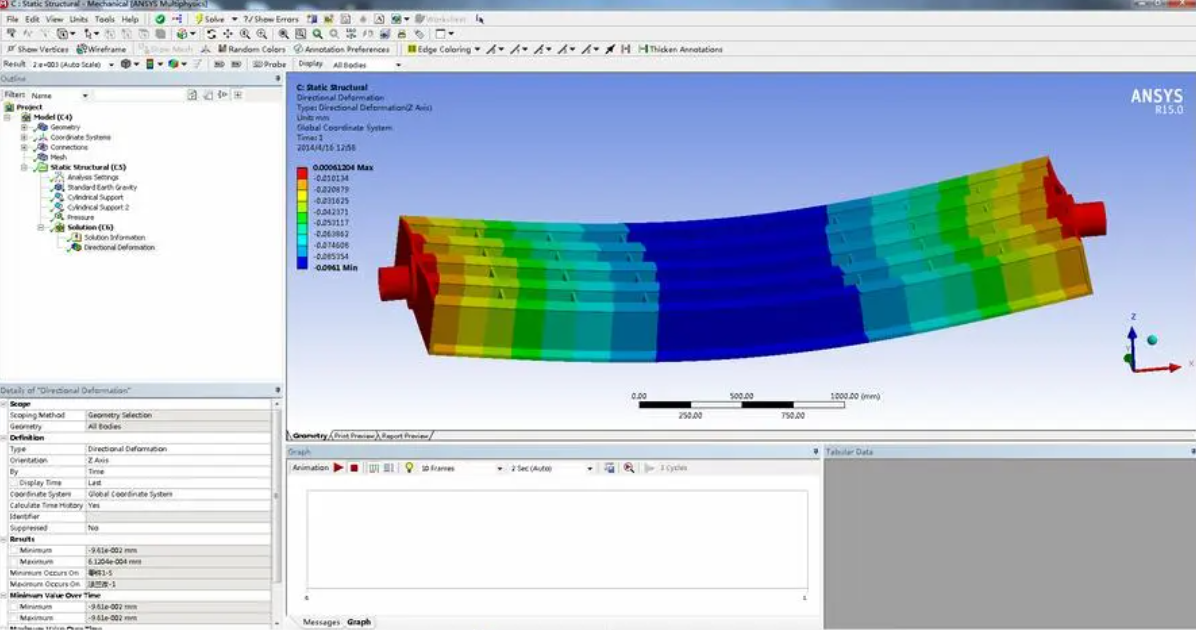This screenshot has height=630, width=1196.
Task: Expand the Coordinate Systems node
Action: click(24, 137)
